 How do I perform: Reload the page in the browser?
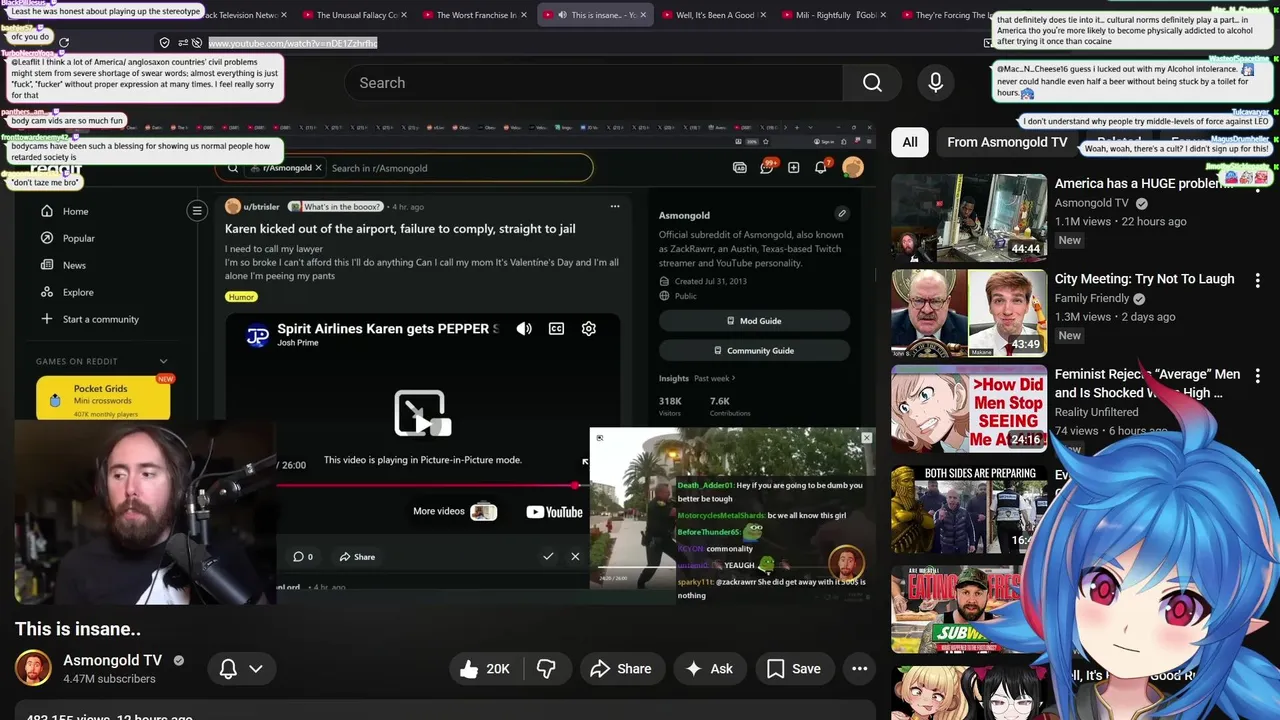coord(64,43)
